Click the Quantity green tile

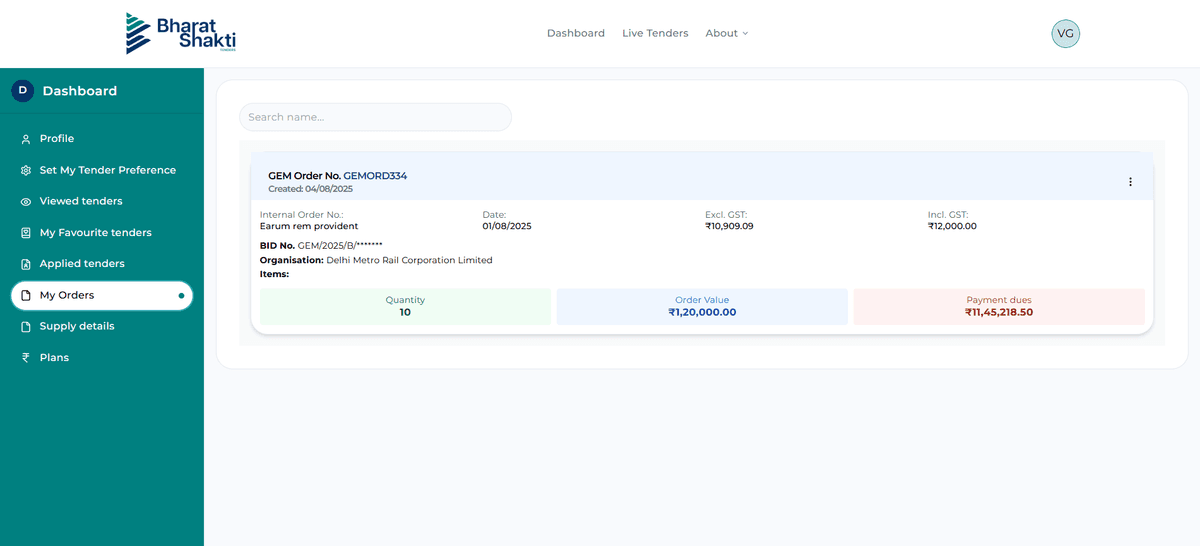click(x=405, y=306)
